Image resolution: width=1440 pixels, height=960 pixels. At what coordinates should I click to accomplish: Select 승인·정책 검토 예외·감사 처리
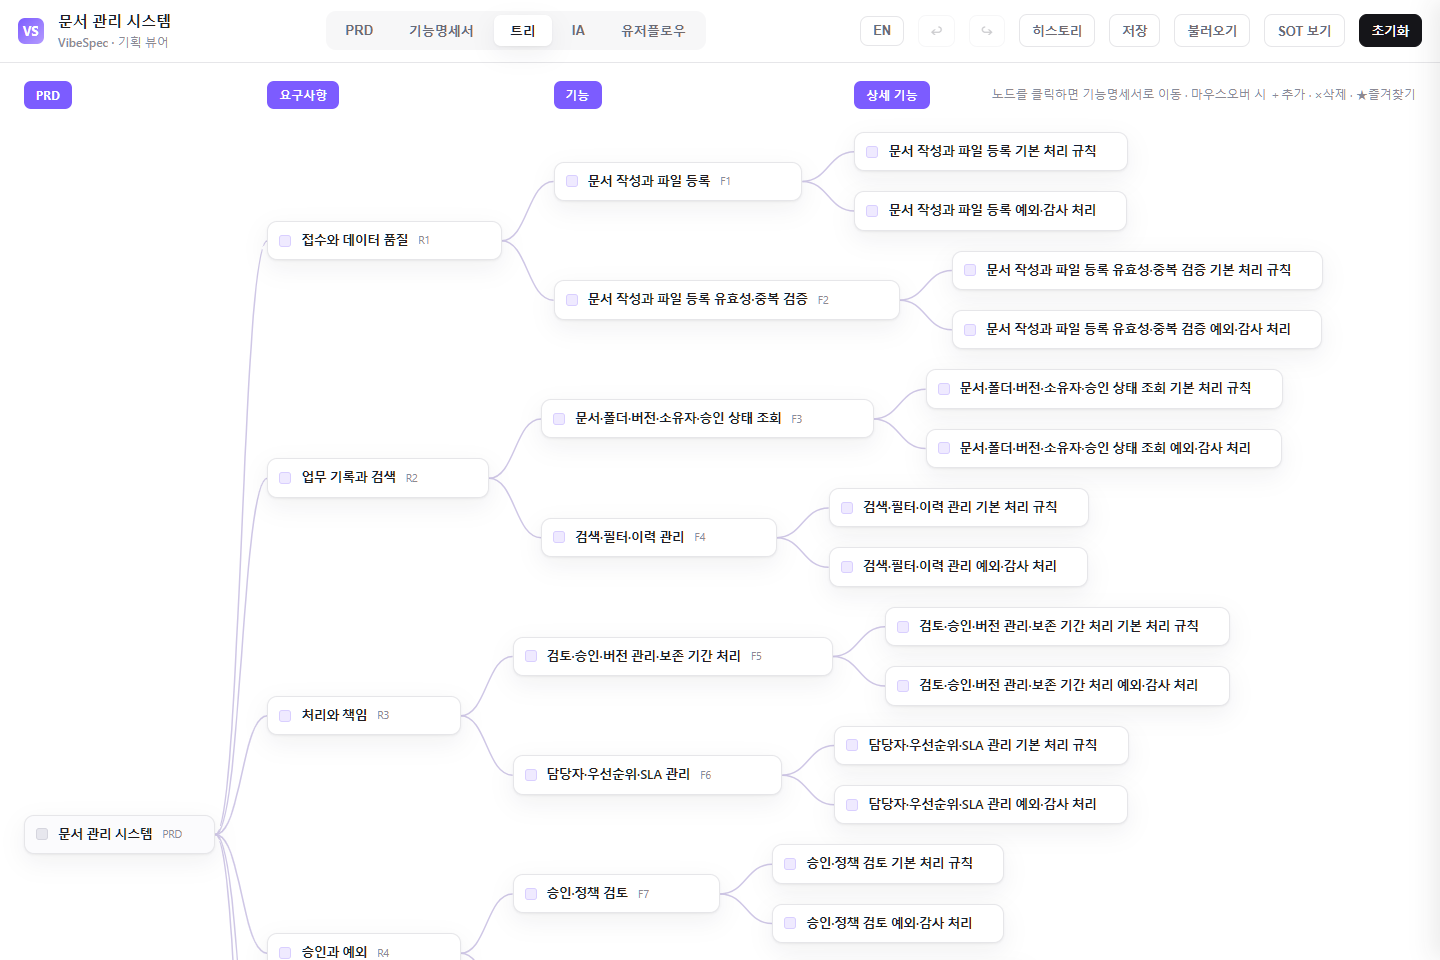tap(888, 923)
